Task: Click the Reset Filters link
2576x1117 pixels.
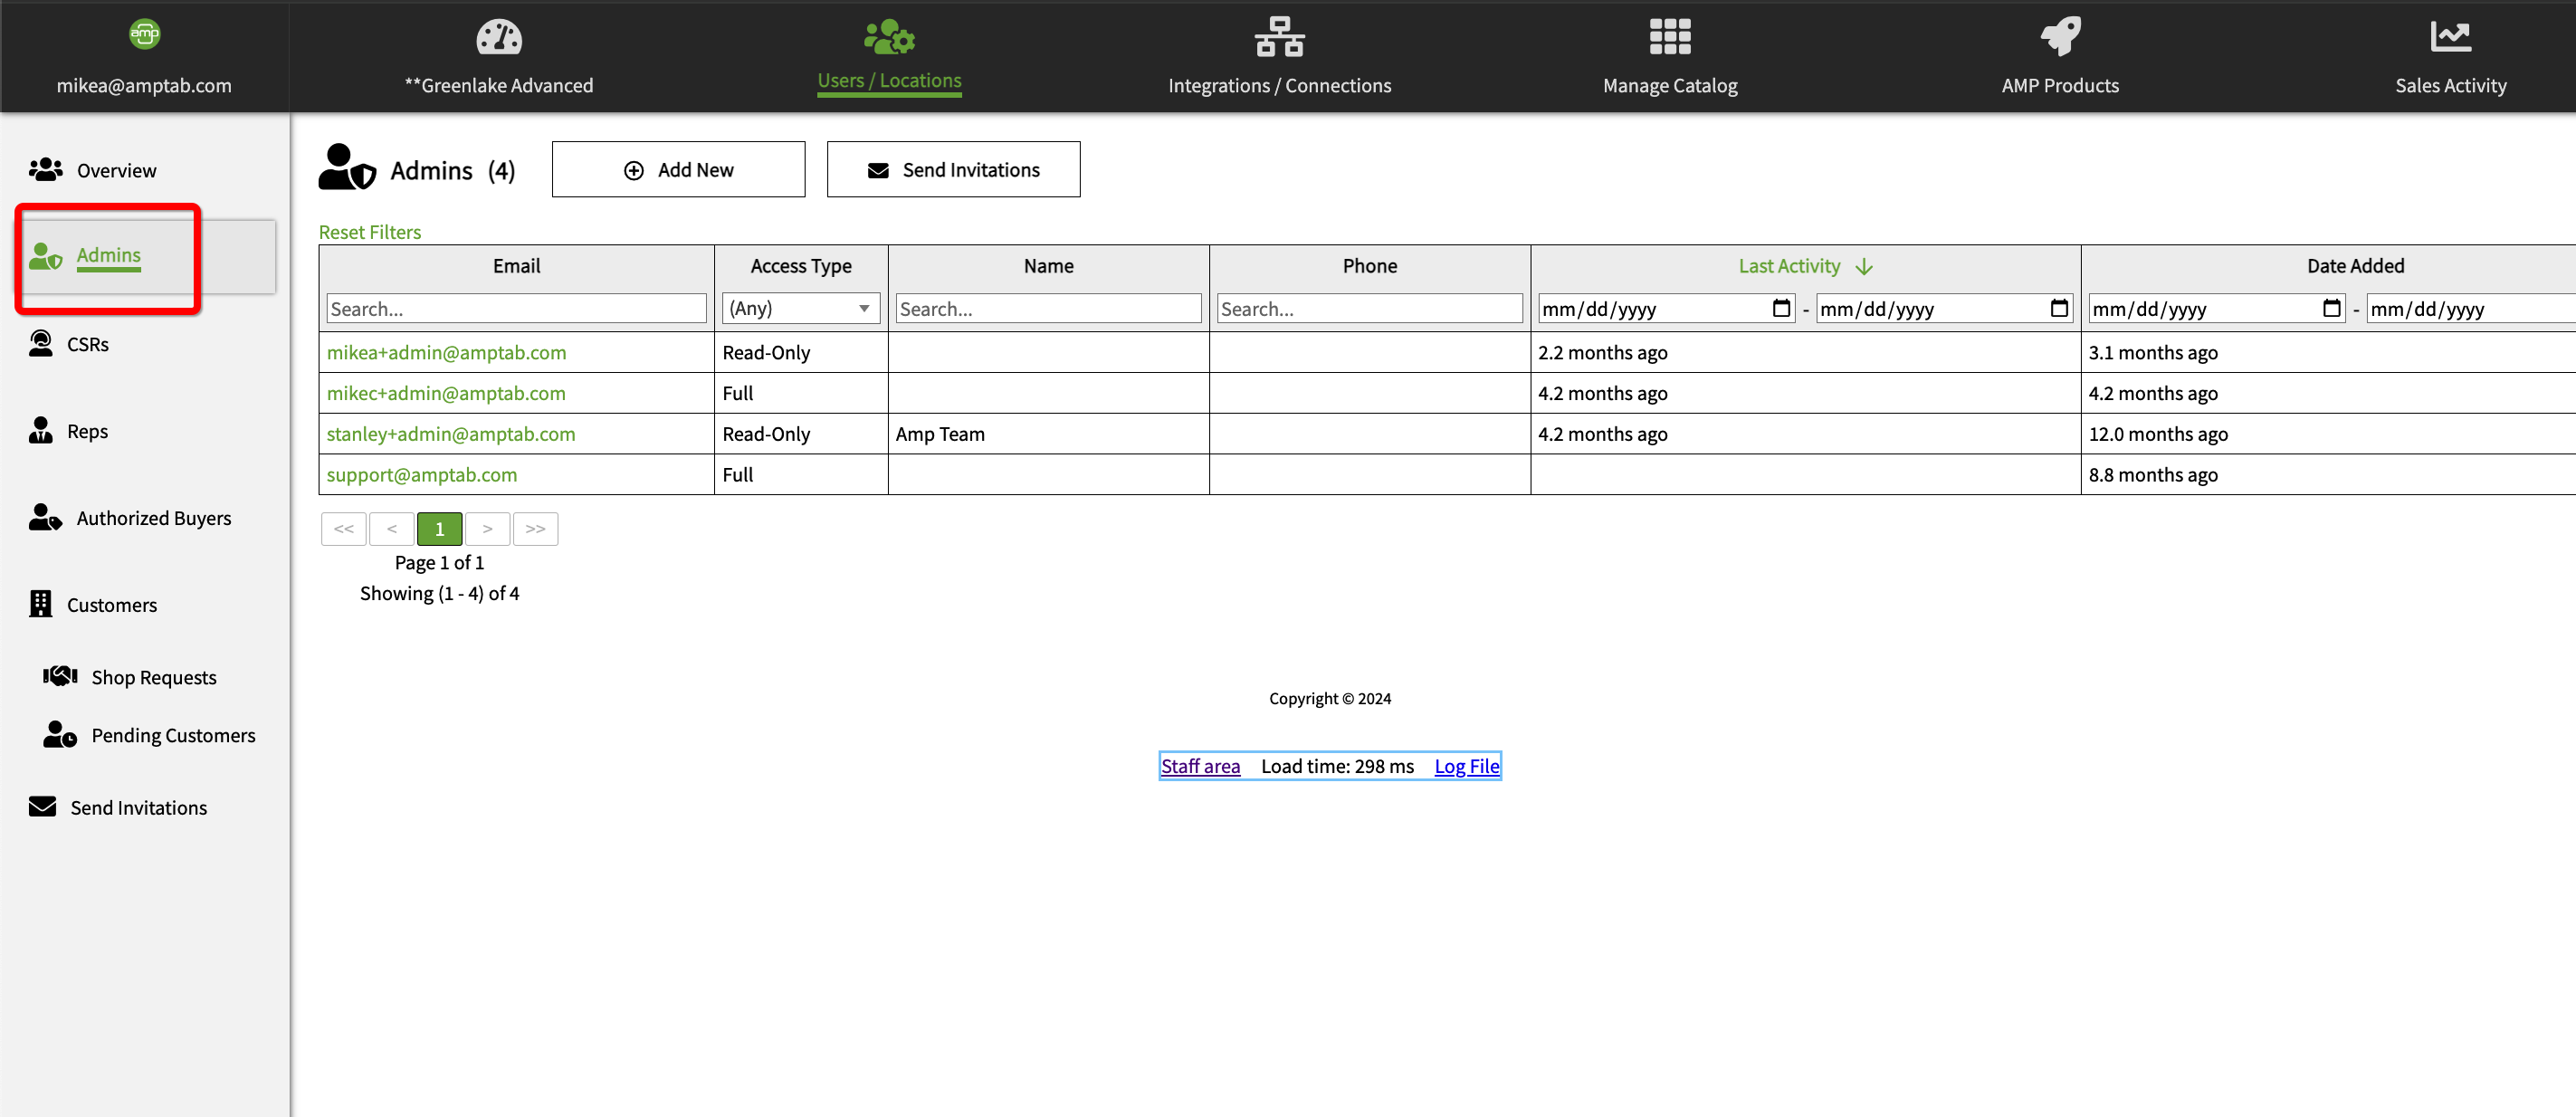Action: pos(369,232)
